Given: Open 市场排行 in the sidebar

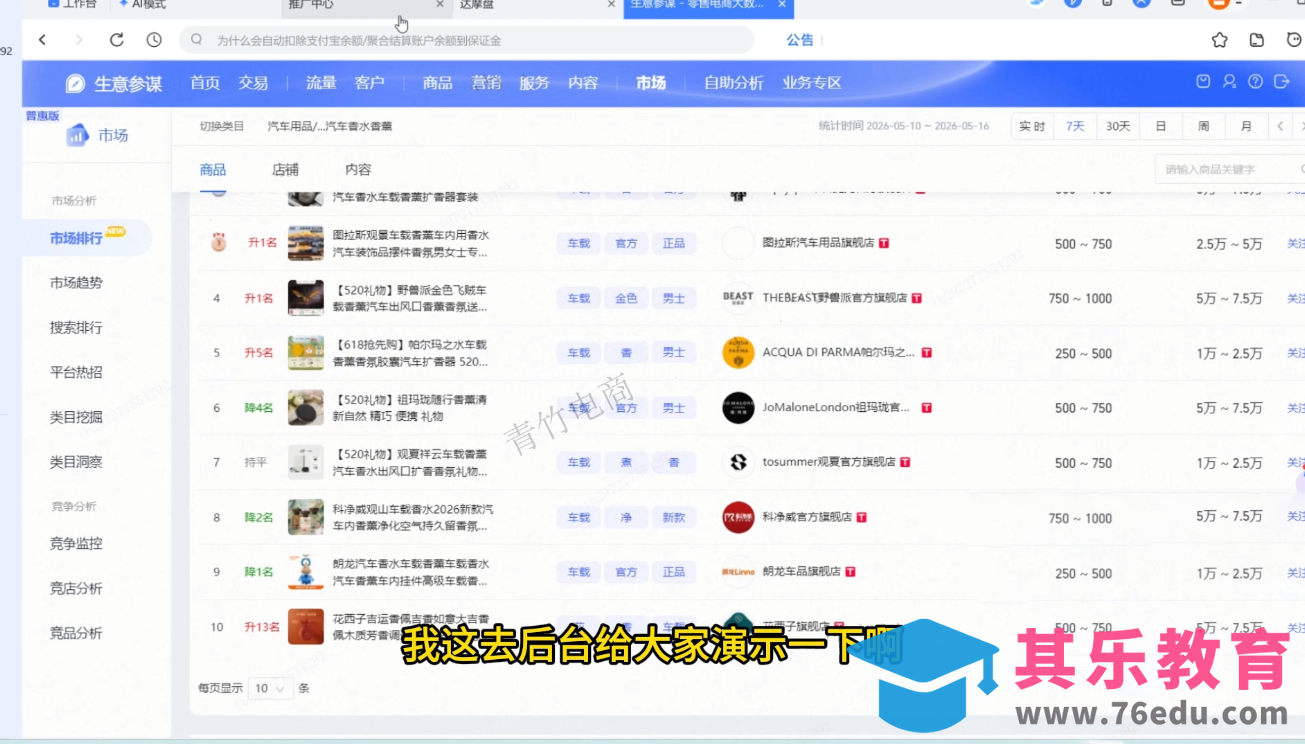Looking at the screenshot, I should coord(76,238).
